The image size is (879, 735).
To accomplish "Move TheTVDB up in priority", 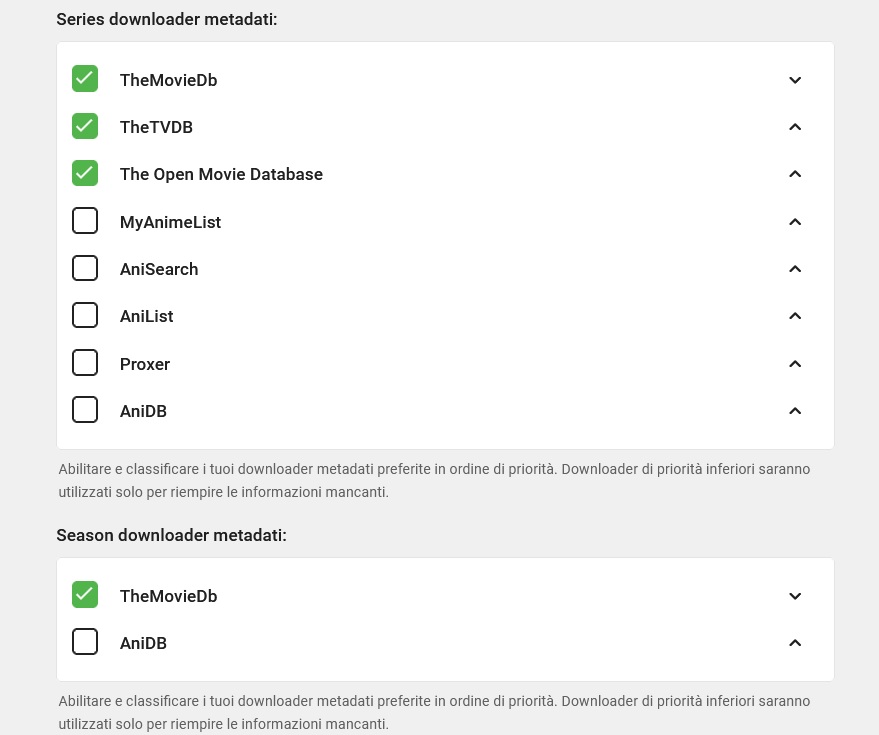I will [795, 127].
